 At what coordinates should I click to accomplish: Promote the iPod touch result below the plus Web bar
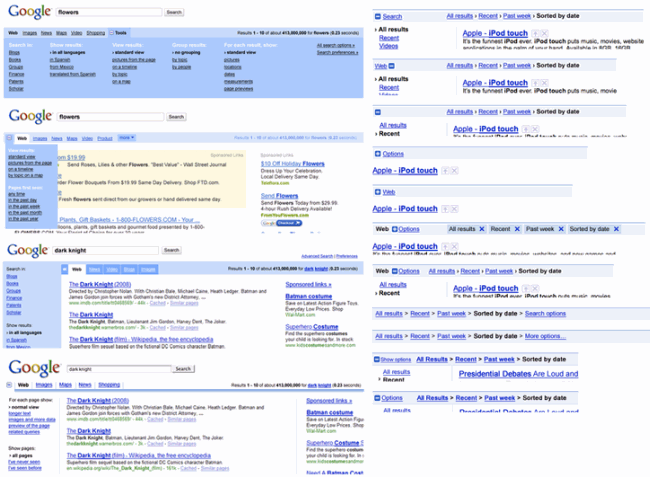click(x=445, y=209)
